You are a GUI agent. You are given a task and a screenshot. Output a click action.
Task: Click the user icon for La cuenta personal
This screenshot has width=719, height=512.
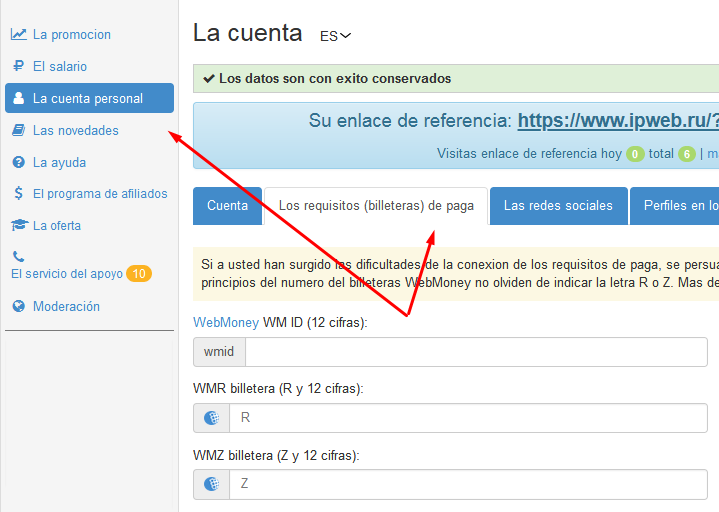tap(18, 98)
